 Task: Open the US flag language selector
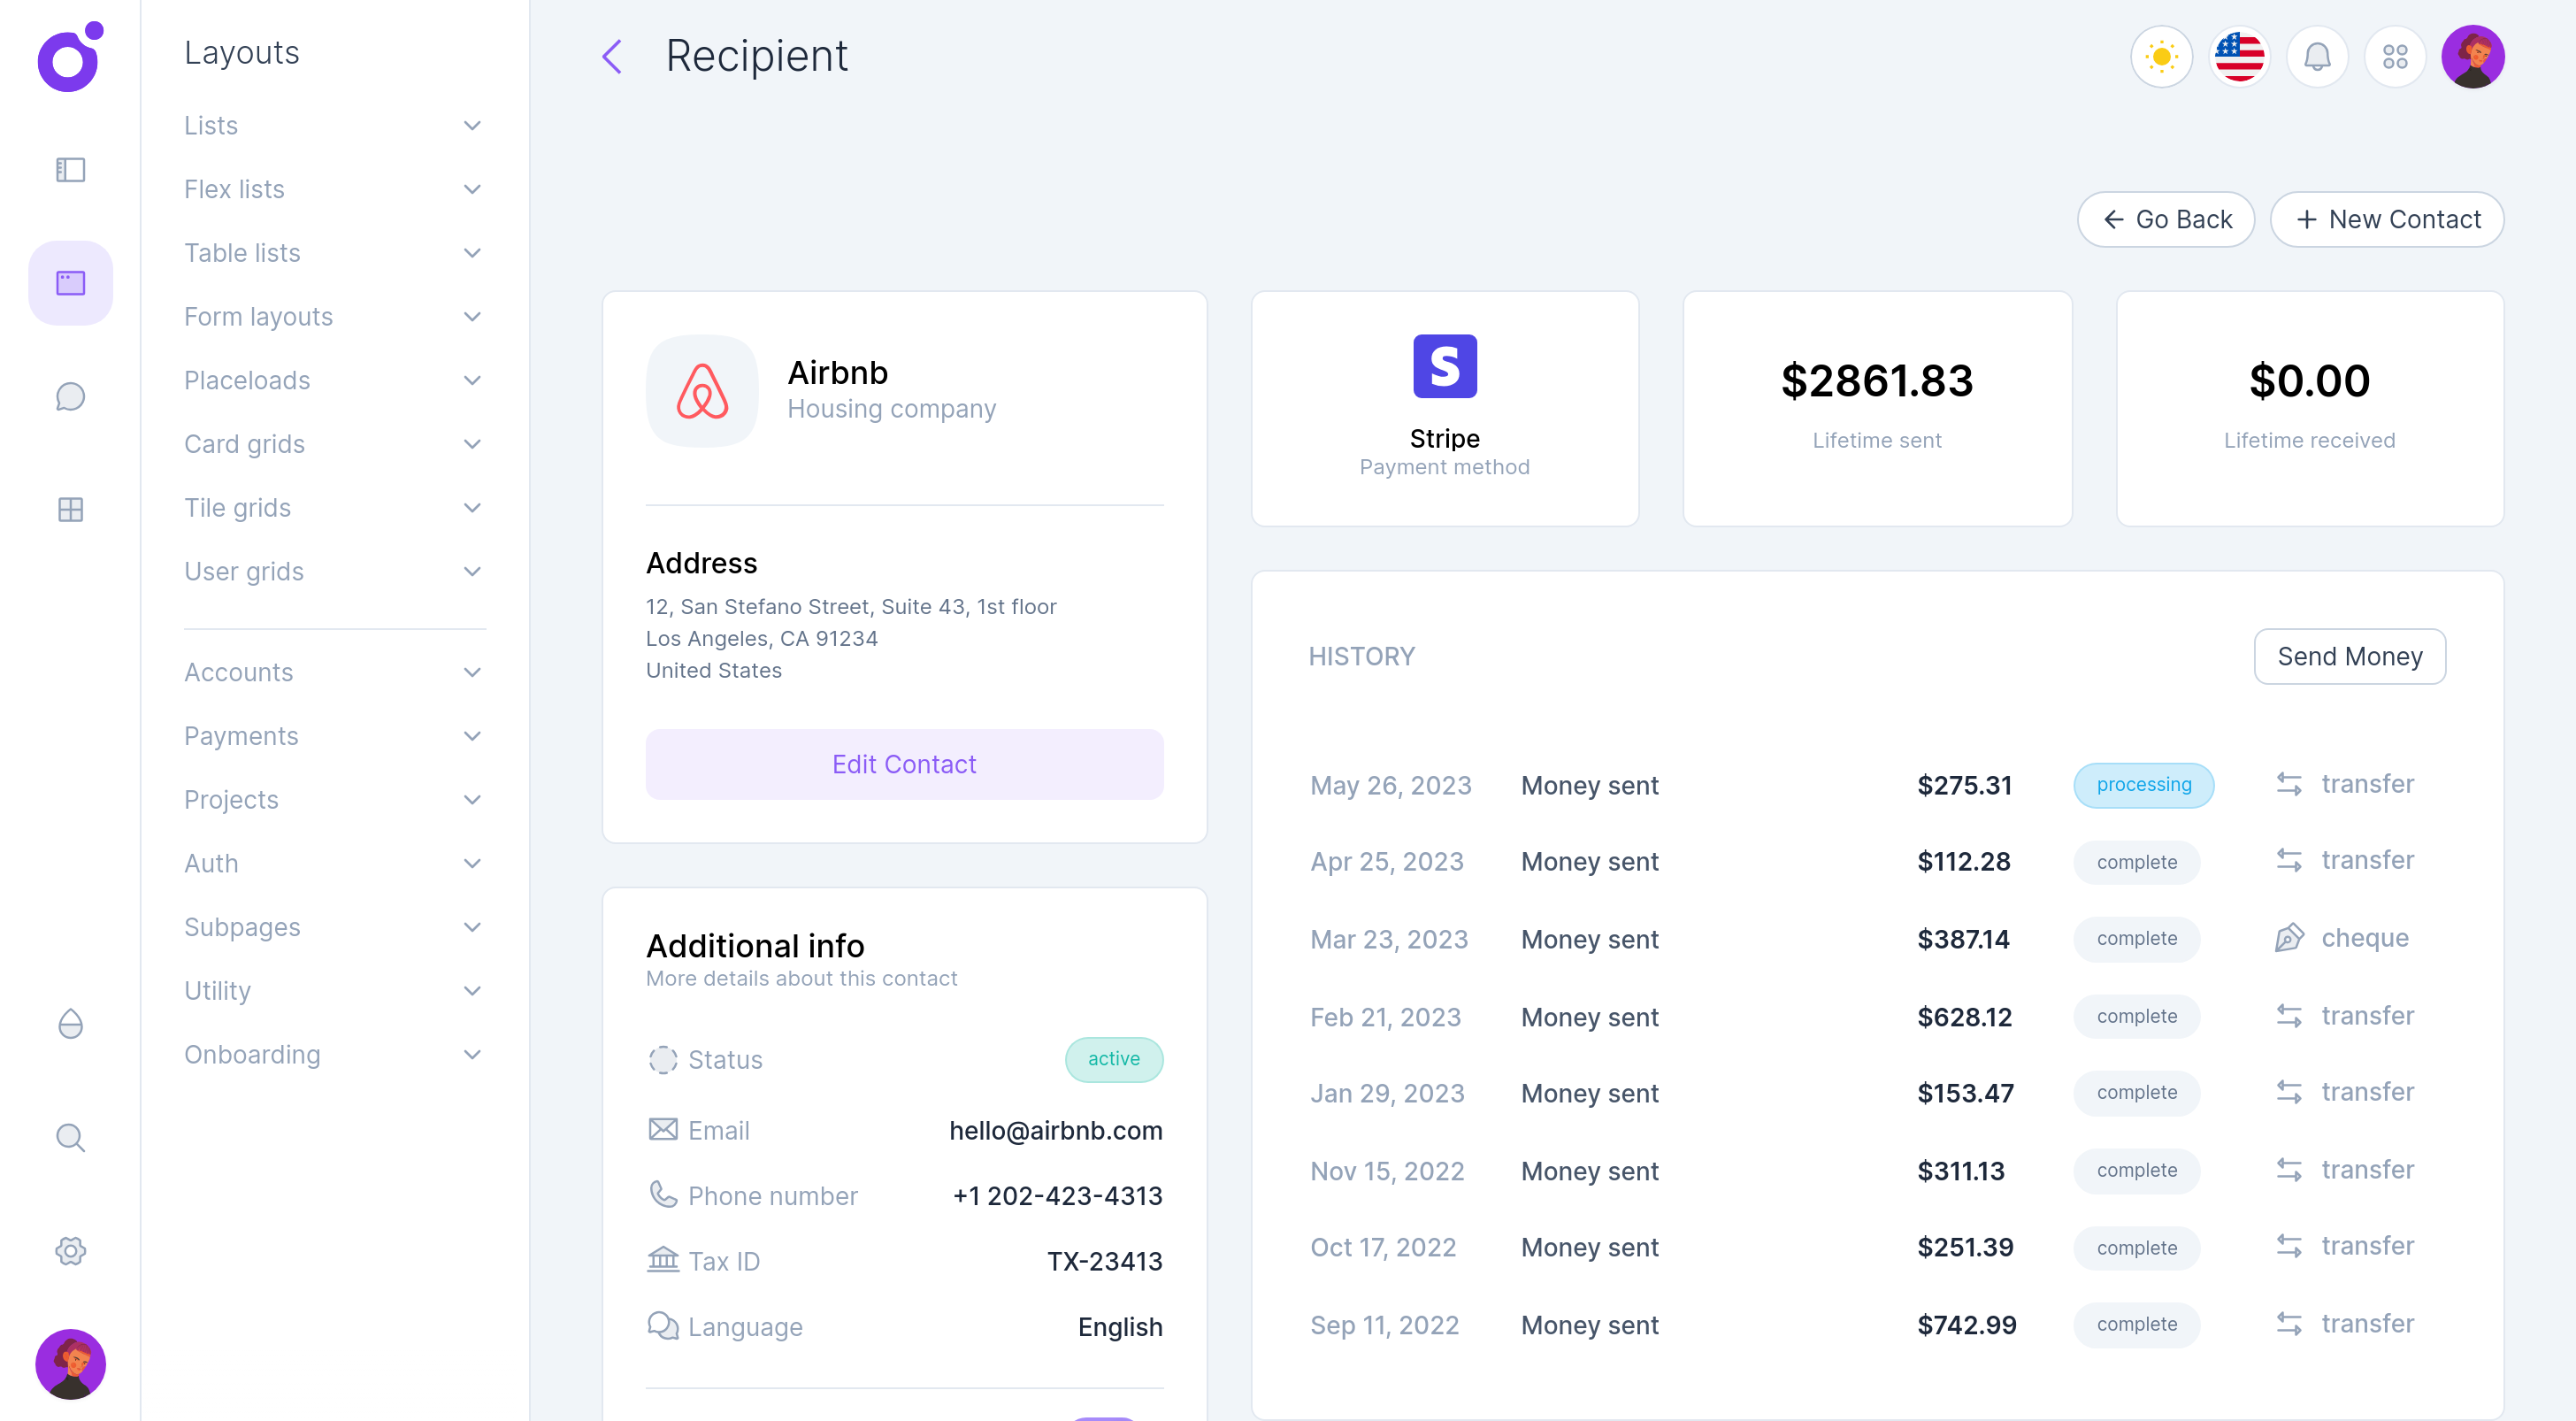[2239, 57]
